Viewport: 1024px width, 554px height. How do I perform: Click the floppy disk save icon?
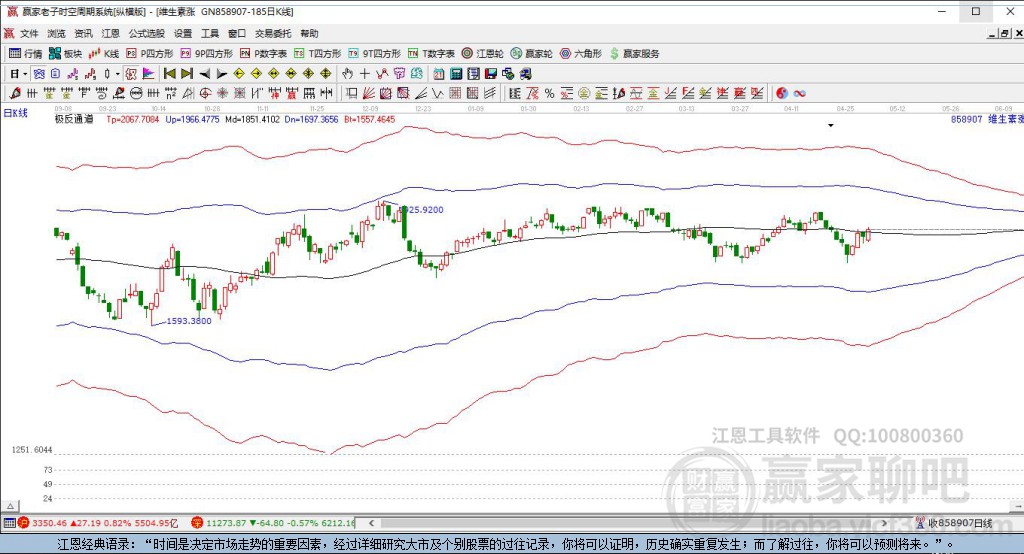pyautogui.click(x=491, y=74)
